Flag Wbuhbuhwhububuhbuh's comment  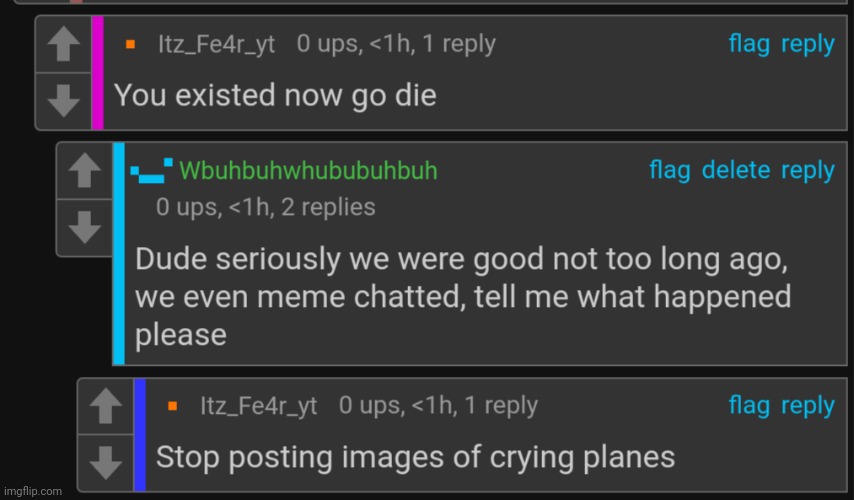[669, 170]
